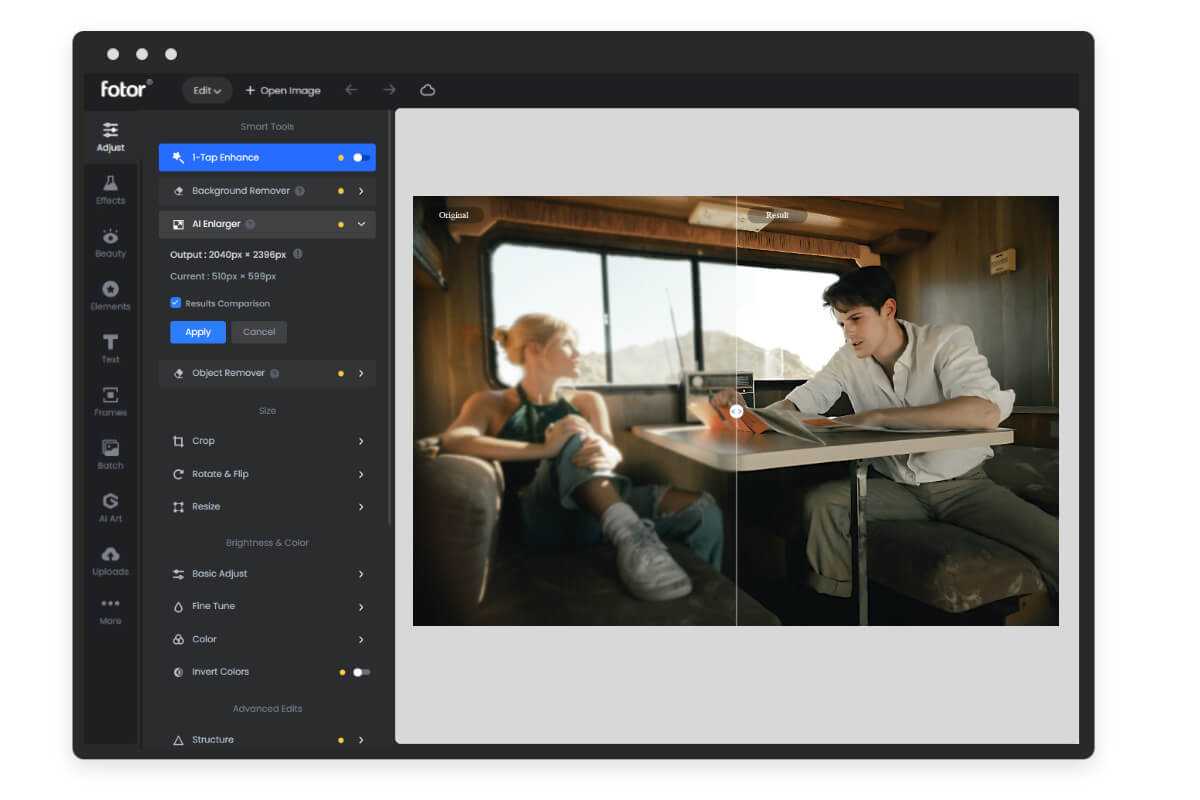This screenshot has height=800, width=1200.
Task: Click the cloud save icon
Action: (x=427, y=90)
